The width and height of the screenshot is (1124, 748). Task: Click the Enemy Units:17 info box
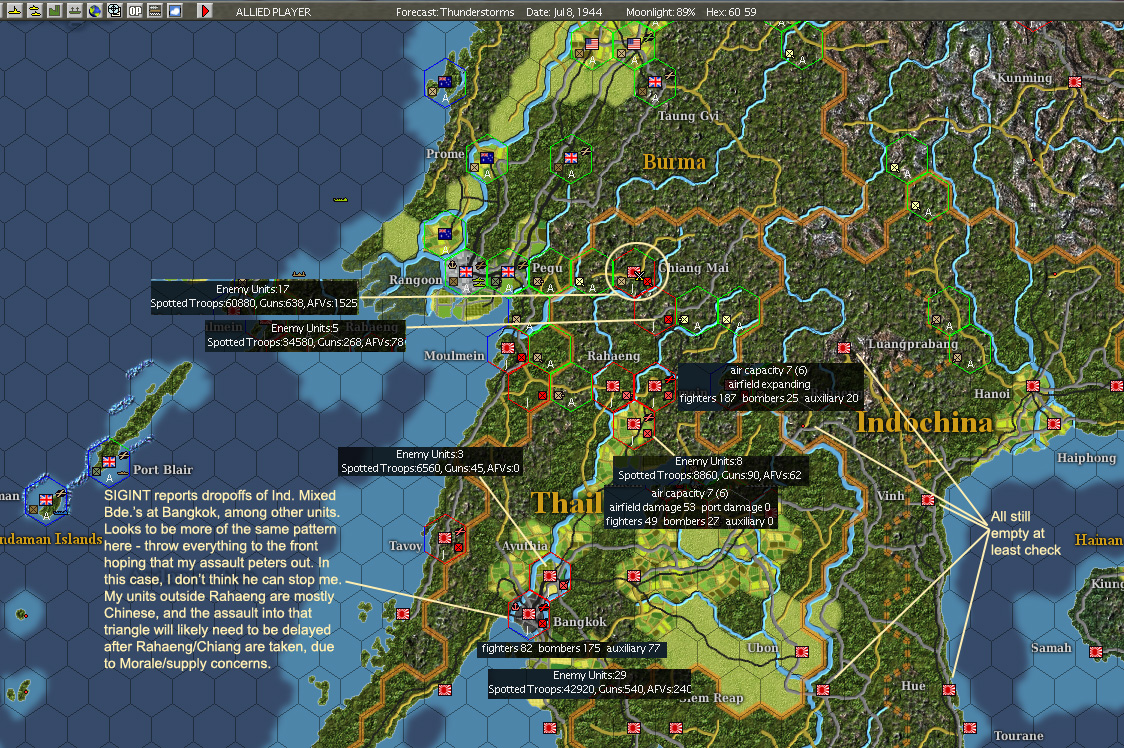tap(254, 296)
